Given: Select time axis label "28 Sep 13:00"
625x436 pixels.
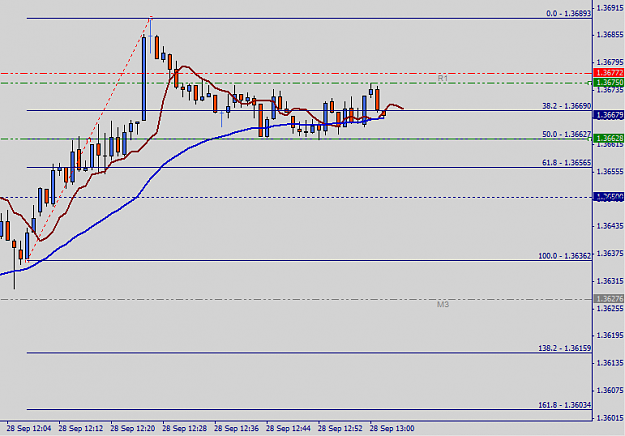Looking at the screenshot, I should point(391,429).
